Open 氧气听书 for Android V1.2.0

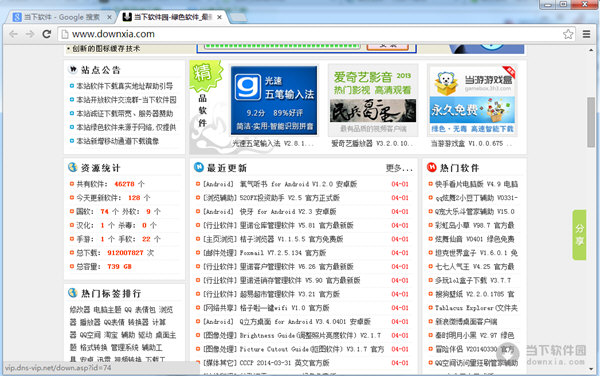coord(298,184)
